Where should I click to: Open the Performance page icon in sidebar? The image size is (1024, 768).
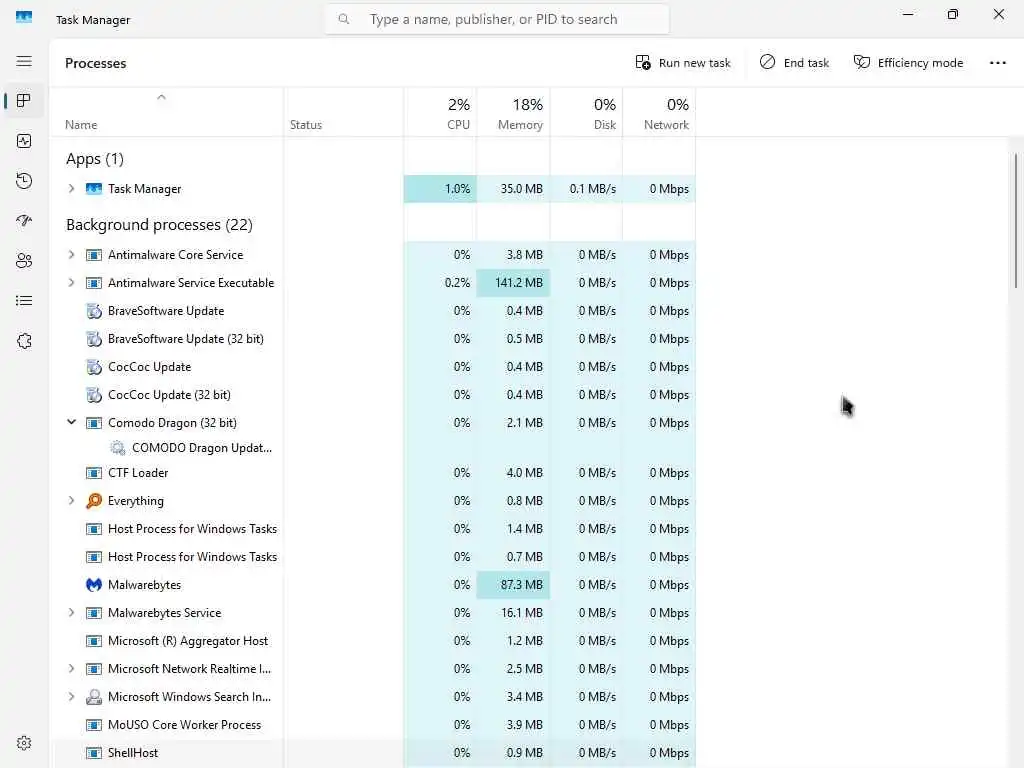tap(24, 141)
